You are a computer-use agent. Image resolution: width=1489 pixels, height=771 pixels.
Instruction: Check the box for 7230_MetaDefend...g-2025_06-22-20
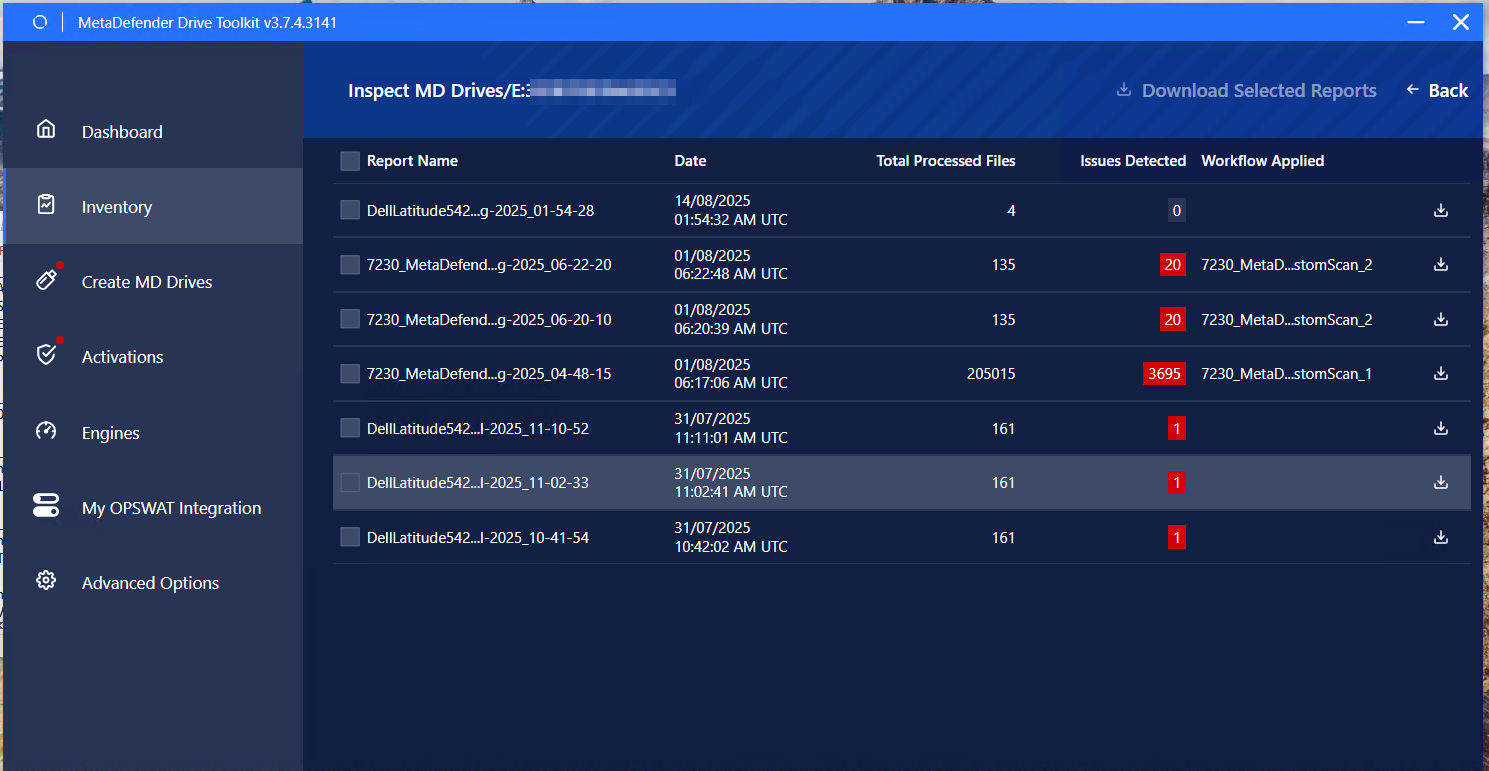[350, 264]
